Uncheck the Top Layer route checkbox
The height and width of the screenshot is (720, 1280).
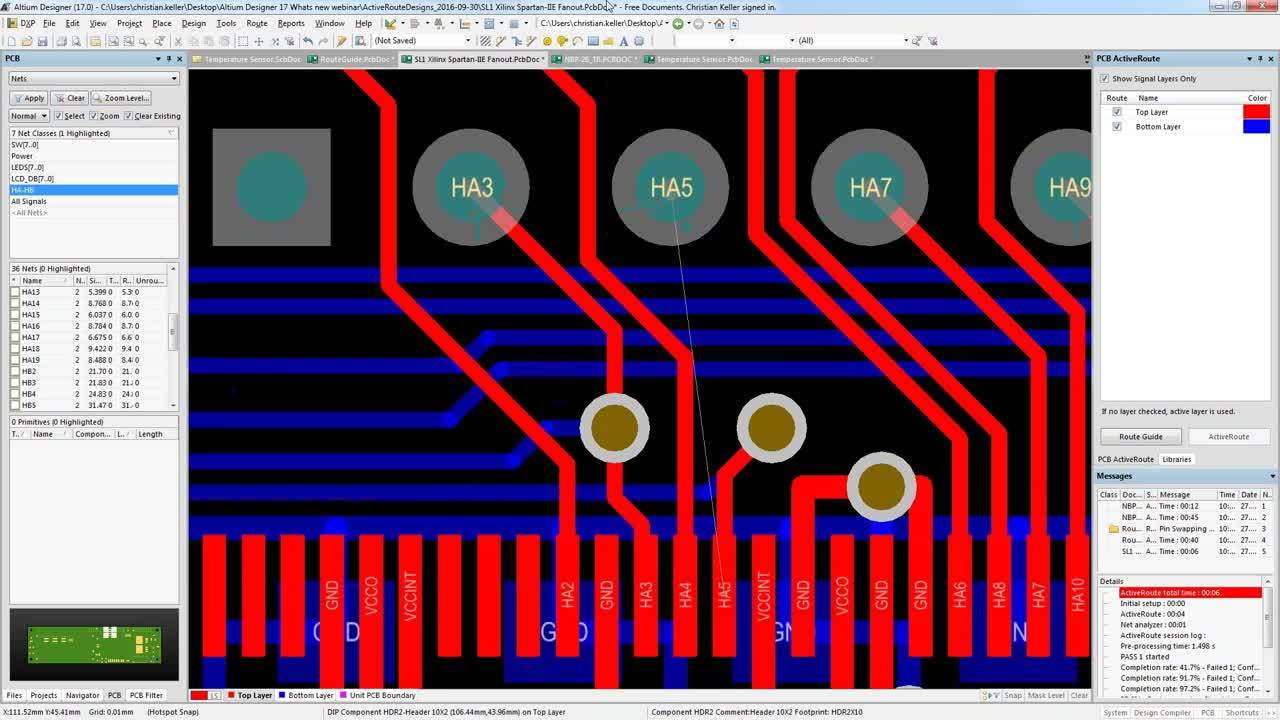1117,112
